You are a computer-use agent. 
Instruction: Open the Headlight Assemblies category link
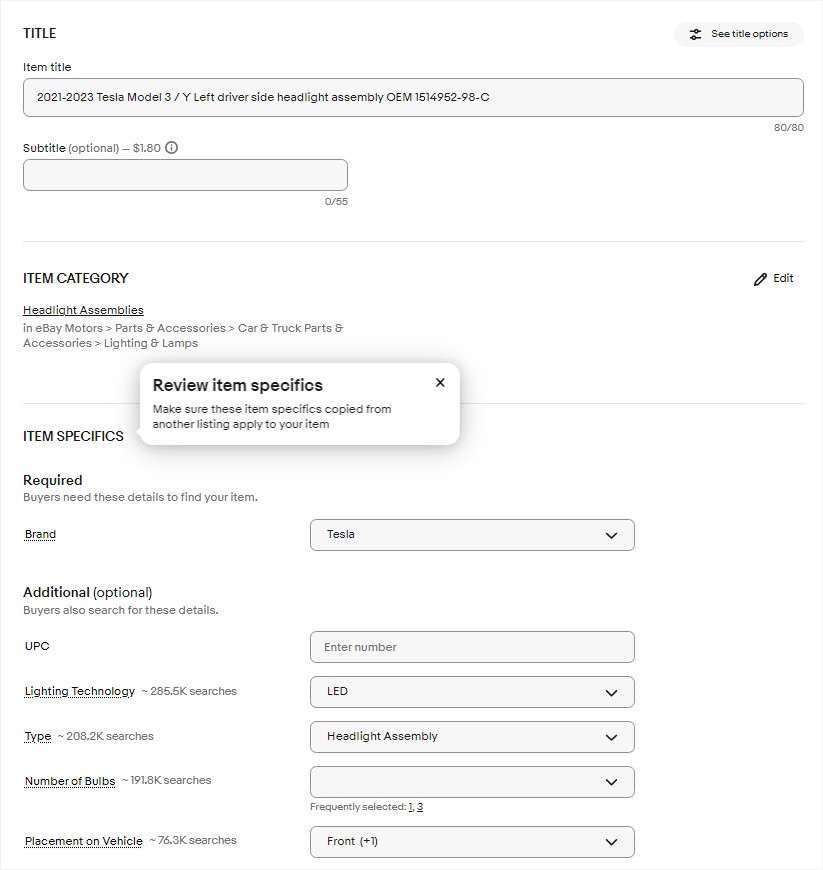pos(83,310)
